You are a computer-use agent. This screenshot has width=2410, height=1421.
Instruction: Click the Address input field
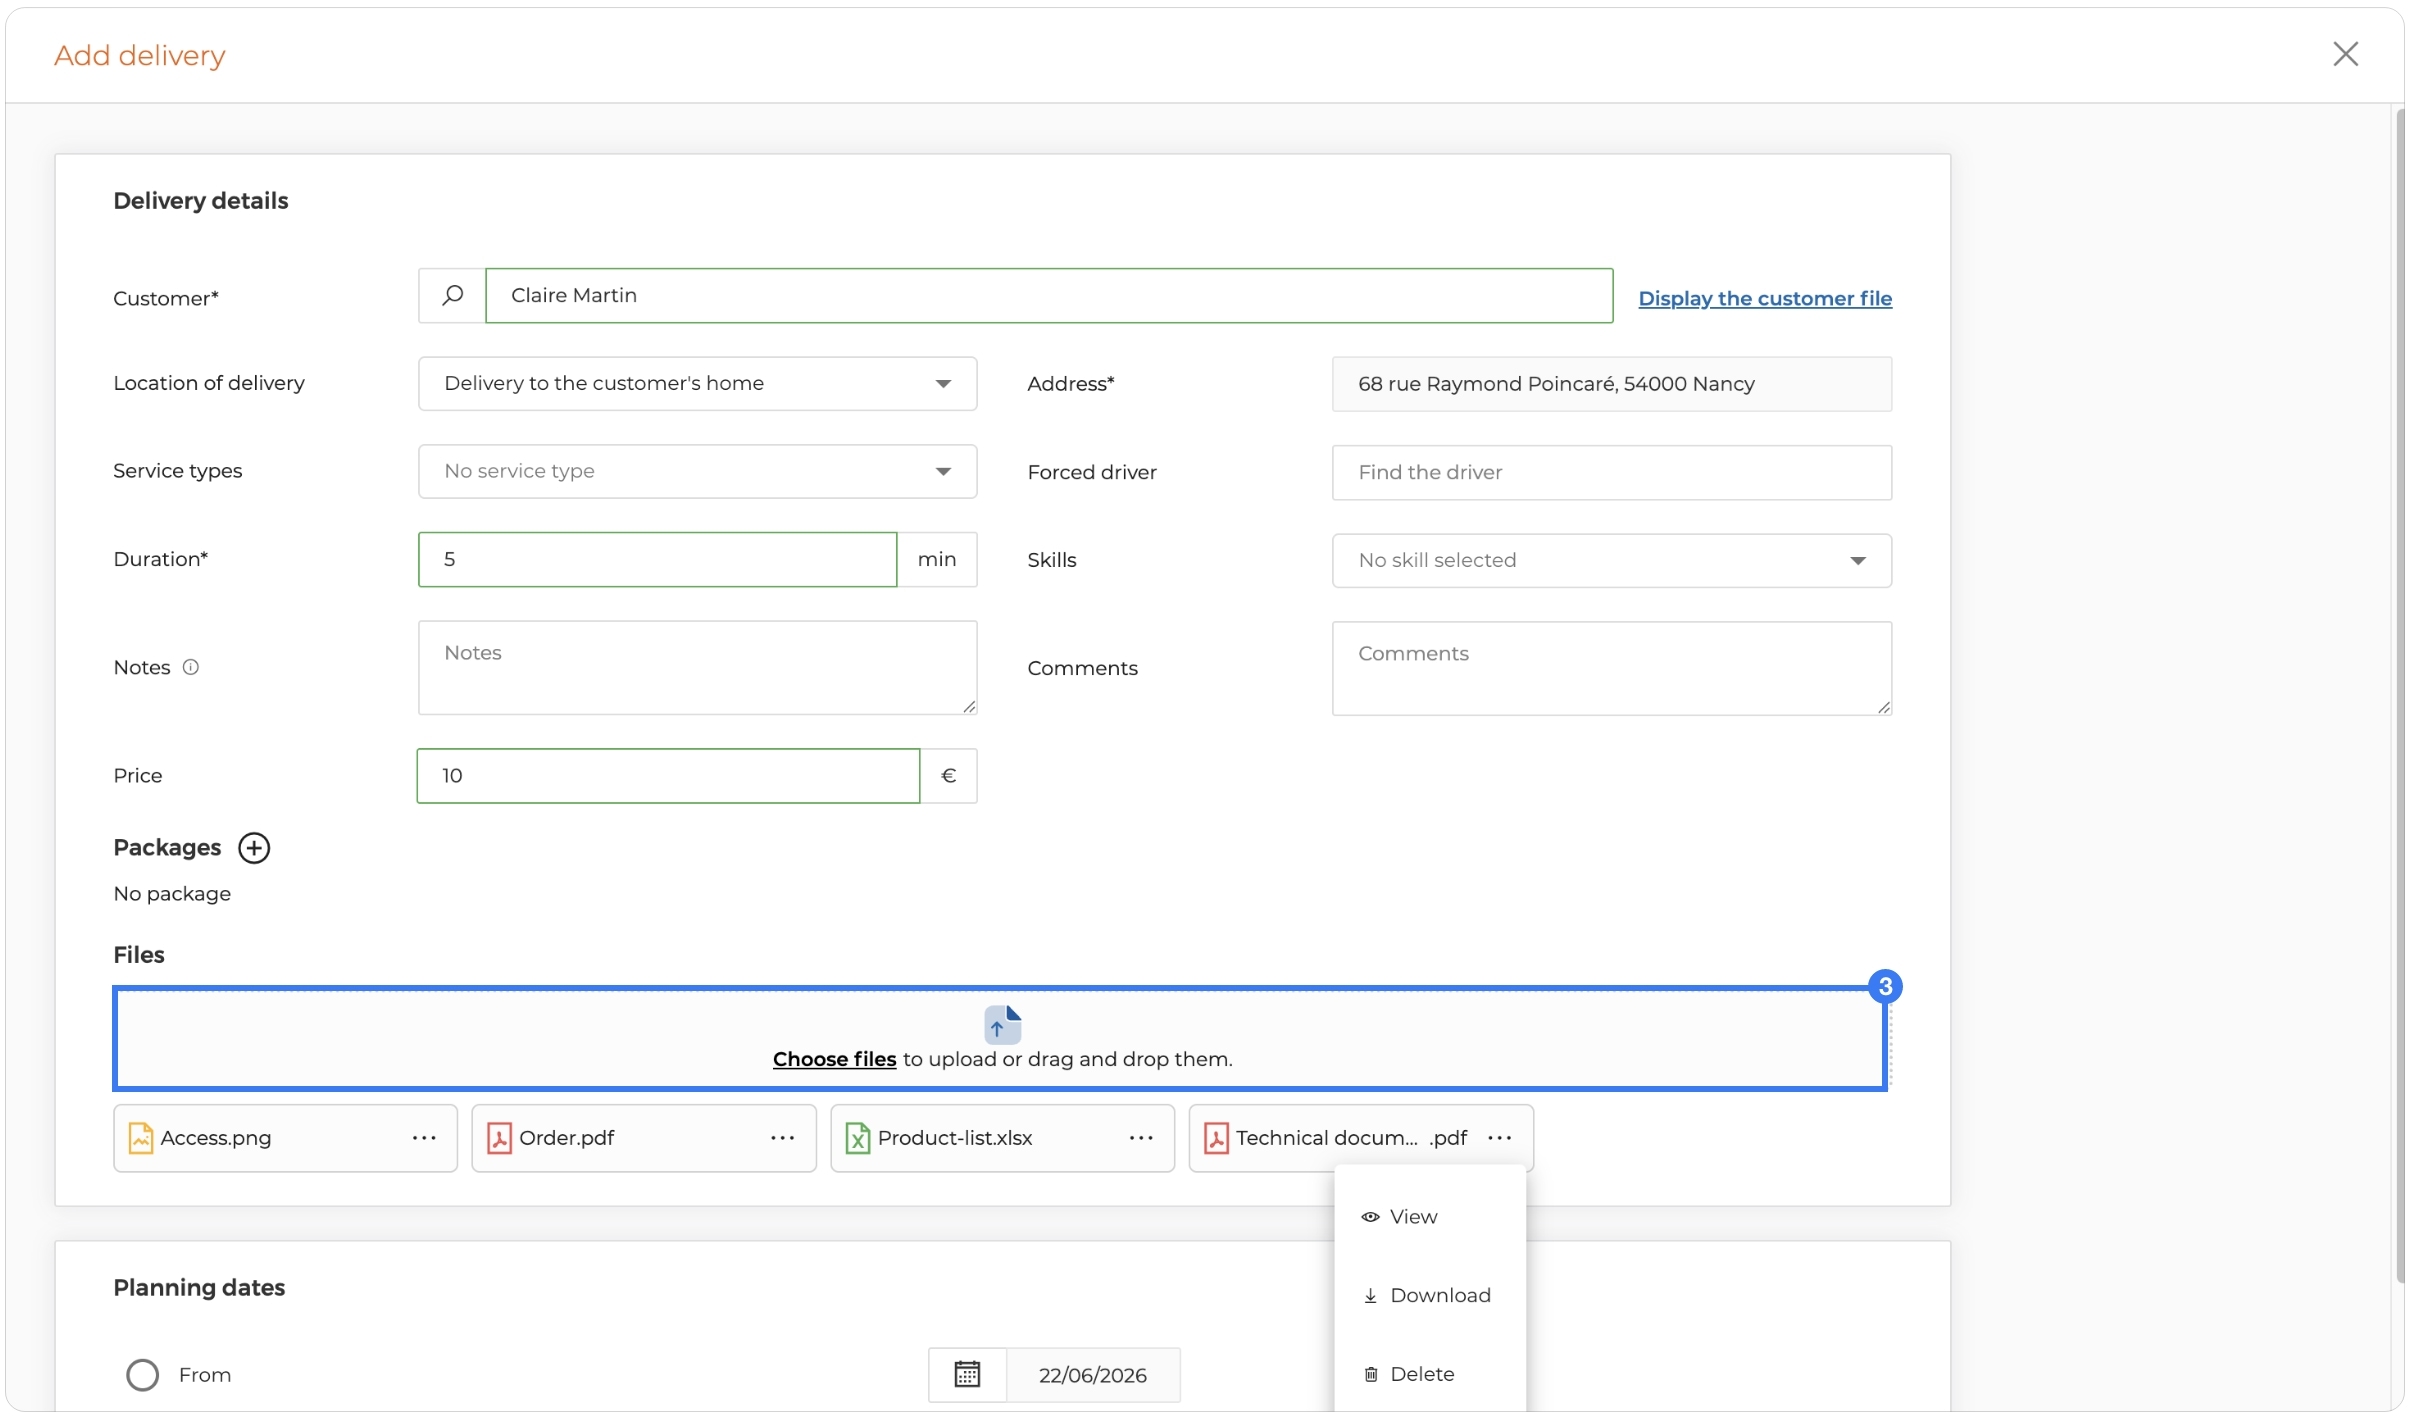coord(1611,384)
